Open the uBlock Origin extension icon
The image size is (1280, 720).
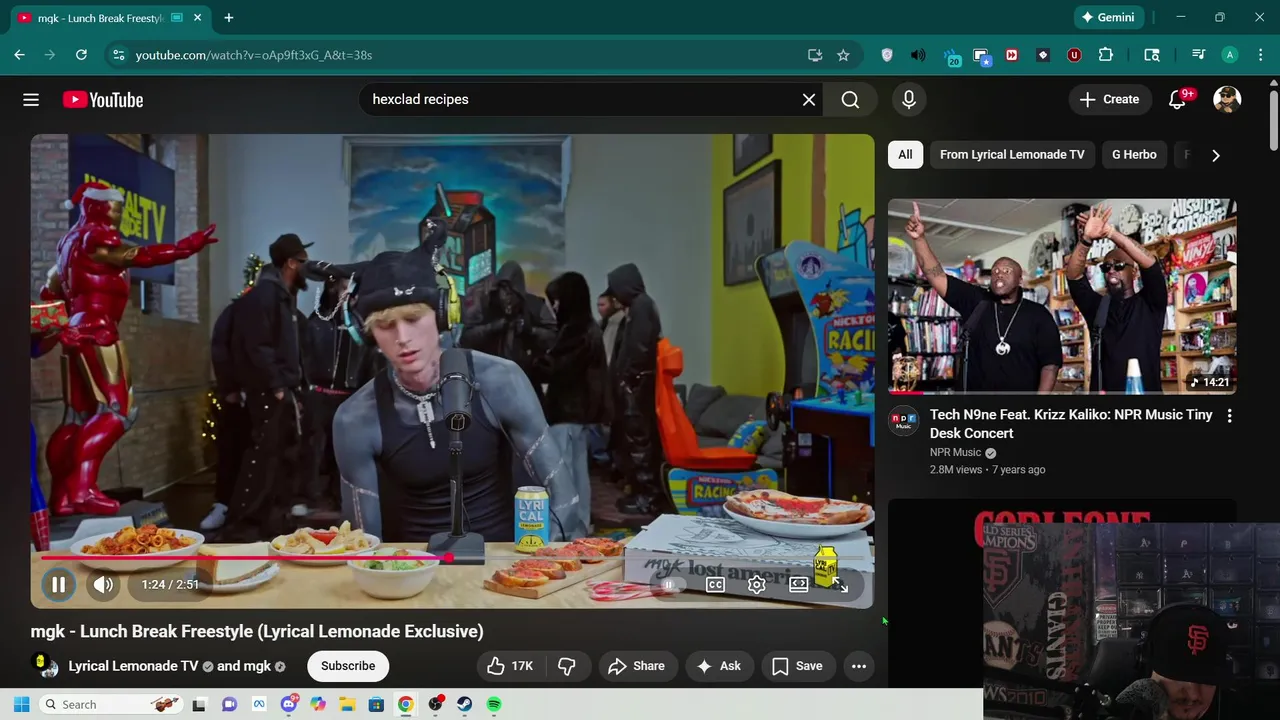tap(1074, 55)
